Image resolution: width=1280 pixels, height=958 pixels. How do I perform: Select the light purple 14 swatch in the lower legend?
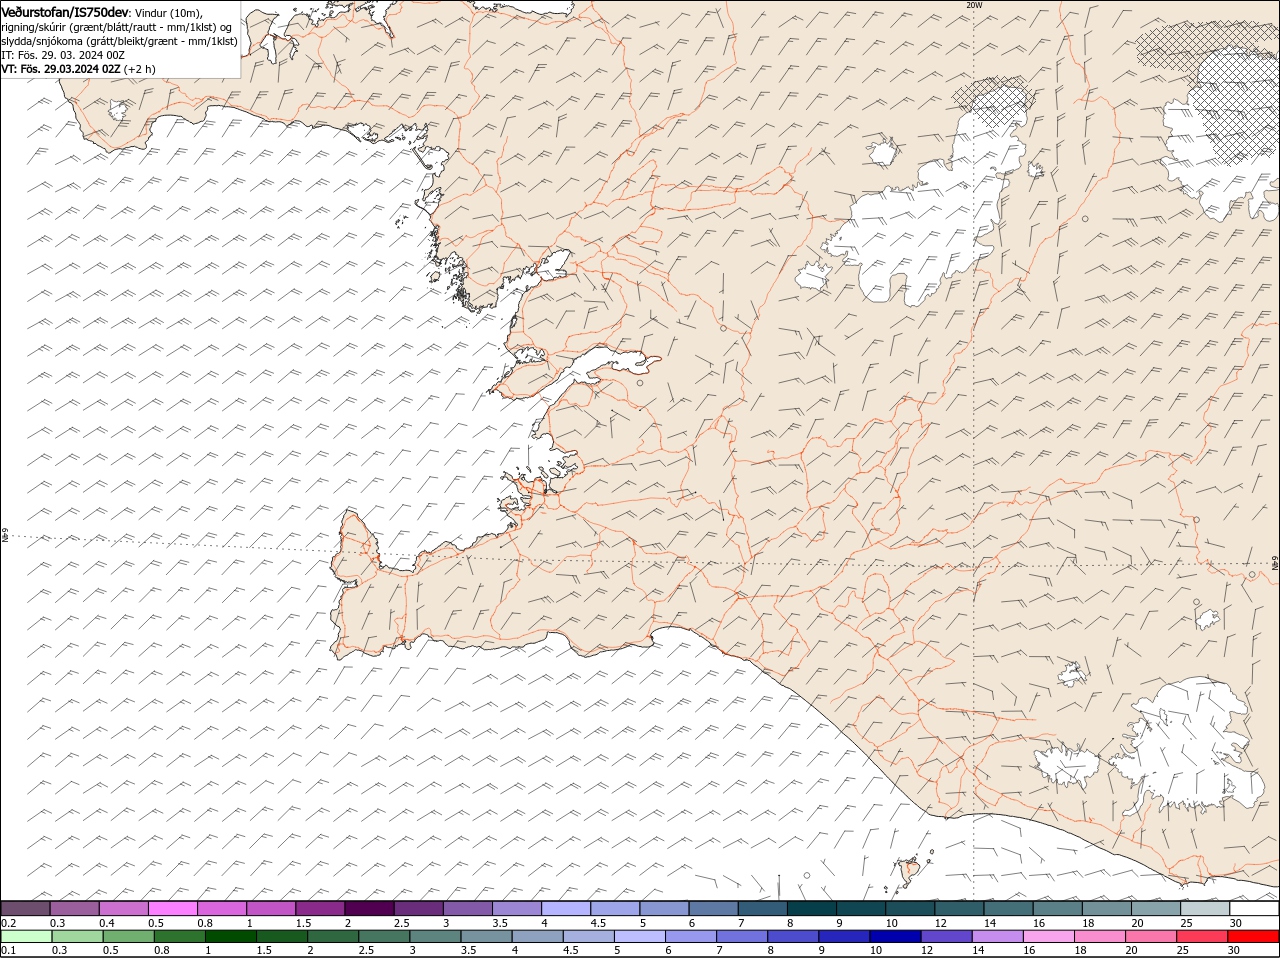(997, 937)
